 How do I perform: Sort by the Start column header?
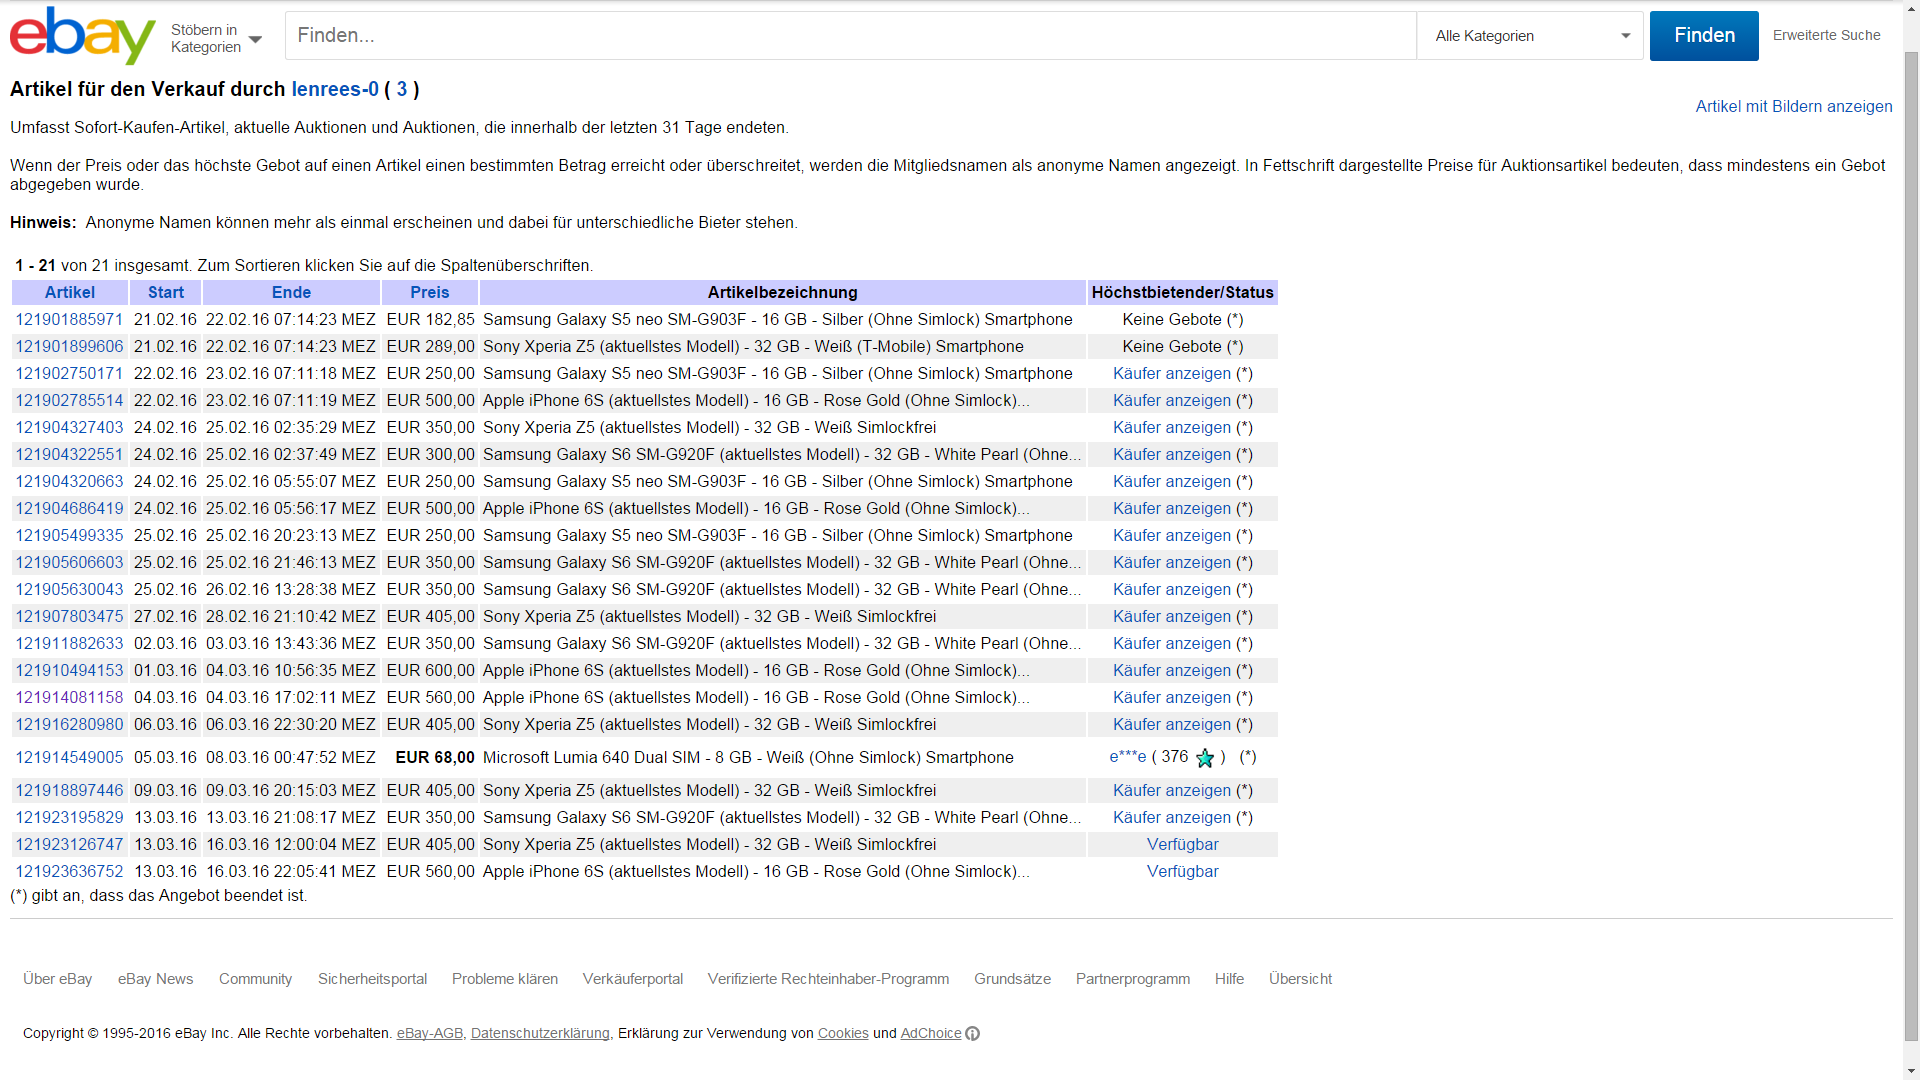tap(166, 292)
